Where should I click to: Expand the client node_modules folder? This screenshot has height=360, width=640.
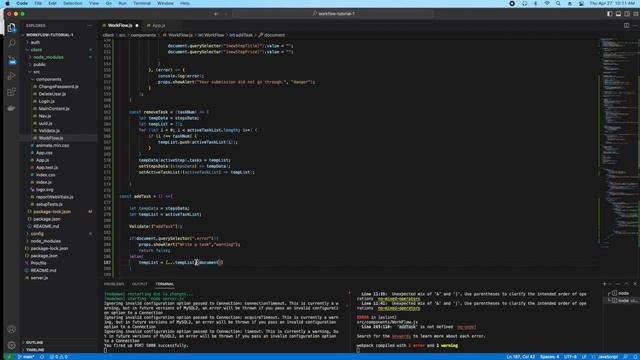(x=48, y=57)
